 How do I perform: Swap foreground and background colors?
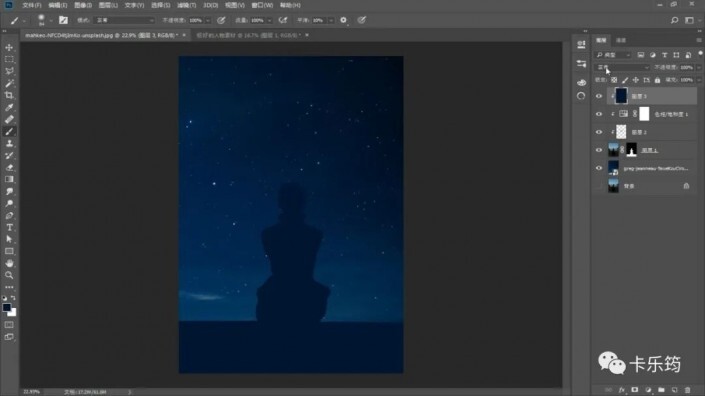pos(13,298)
